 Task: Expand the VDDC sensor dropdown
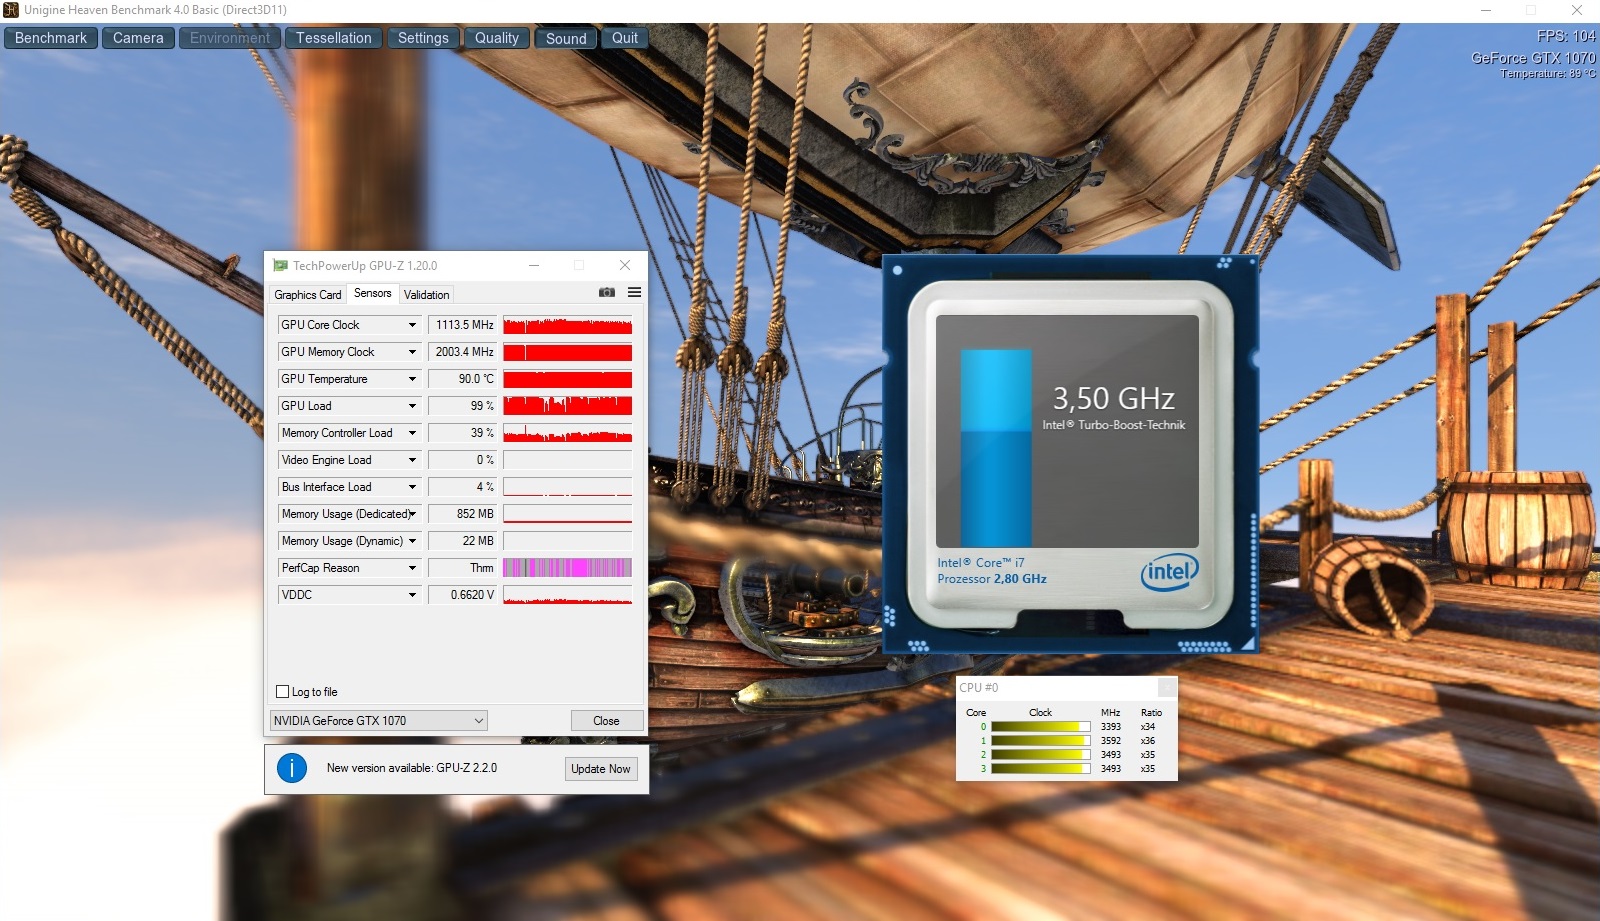point(412,595)
